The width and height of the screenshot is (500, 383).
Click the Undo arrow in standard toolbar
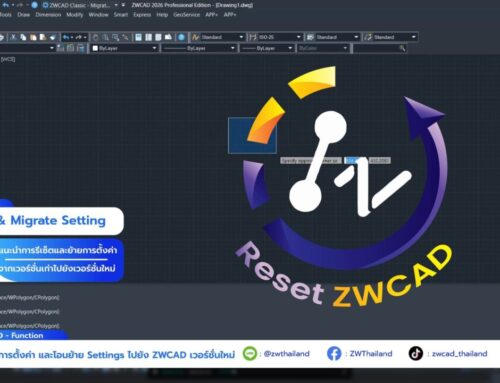coord(66,37)
